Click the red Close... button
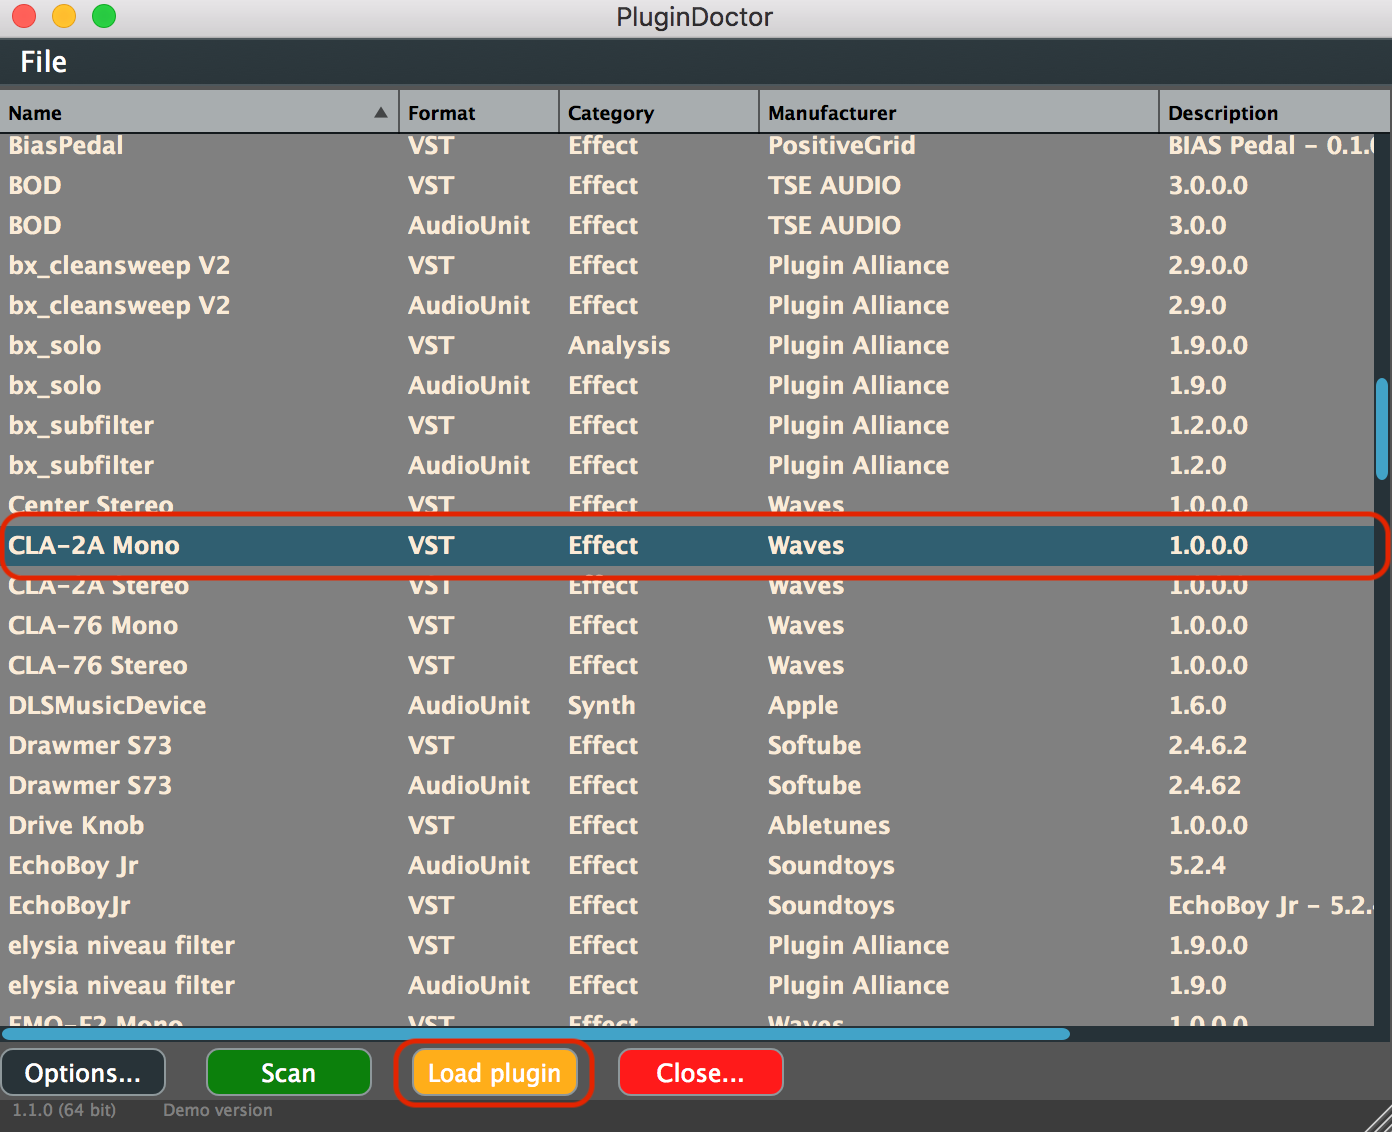This screenshot has height=1132, width=1392. click(x=700, y=1073)
